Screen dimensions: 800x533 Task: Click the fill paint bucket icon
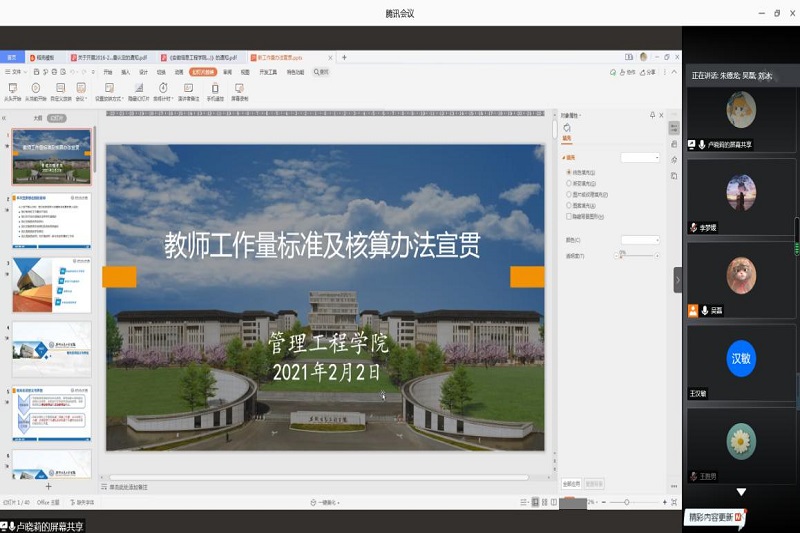pos(567,129)
